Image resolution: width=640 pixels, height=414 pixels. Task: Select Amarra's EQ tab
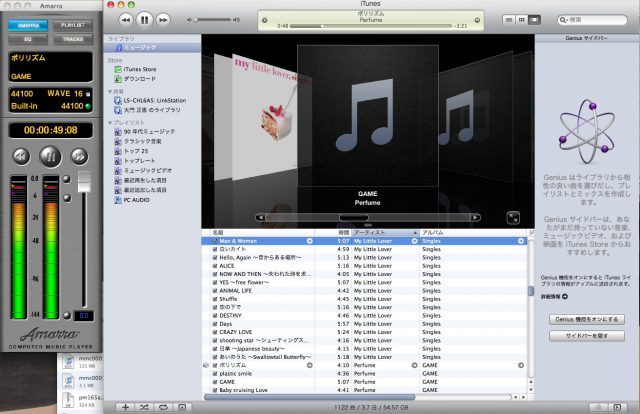coord(28,39)
